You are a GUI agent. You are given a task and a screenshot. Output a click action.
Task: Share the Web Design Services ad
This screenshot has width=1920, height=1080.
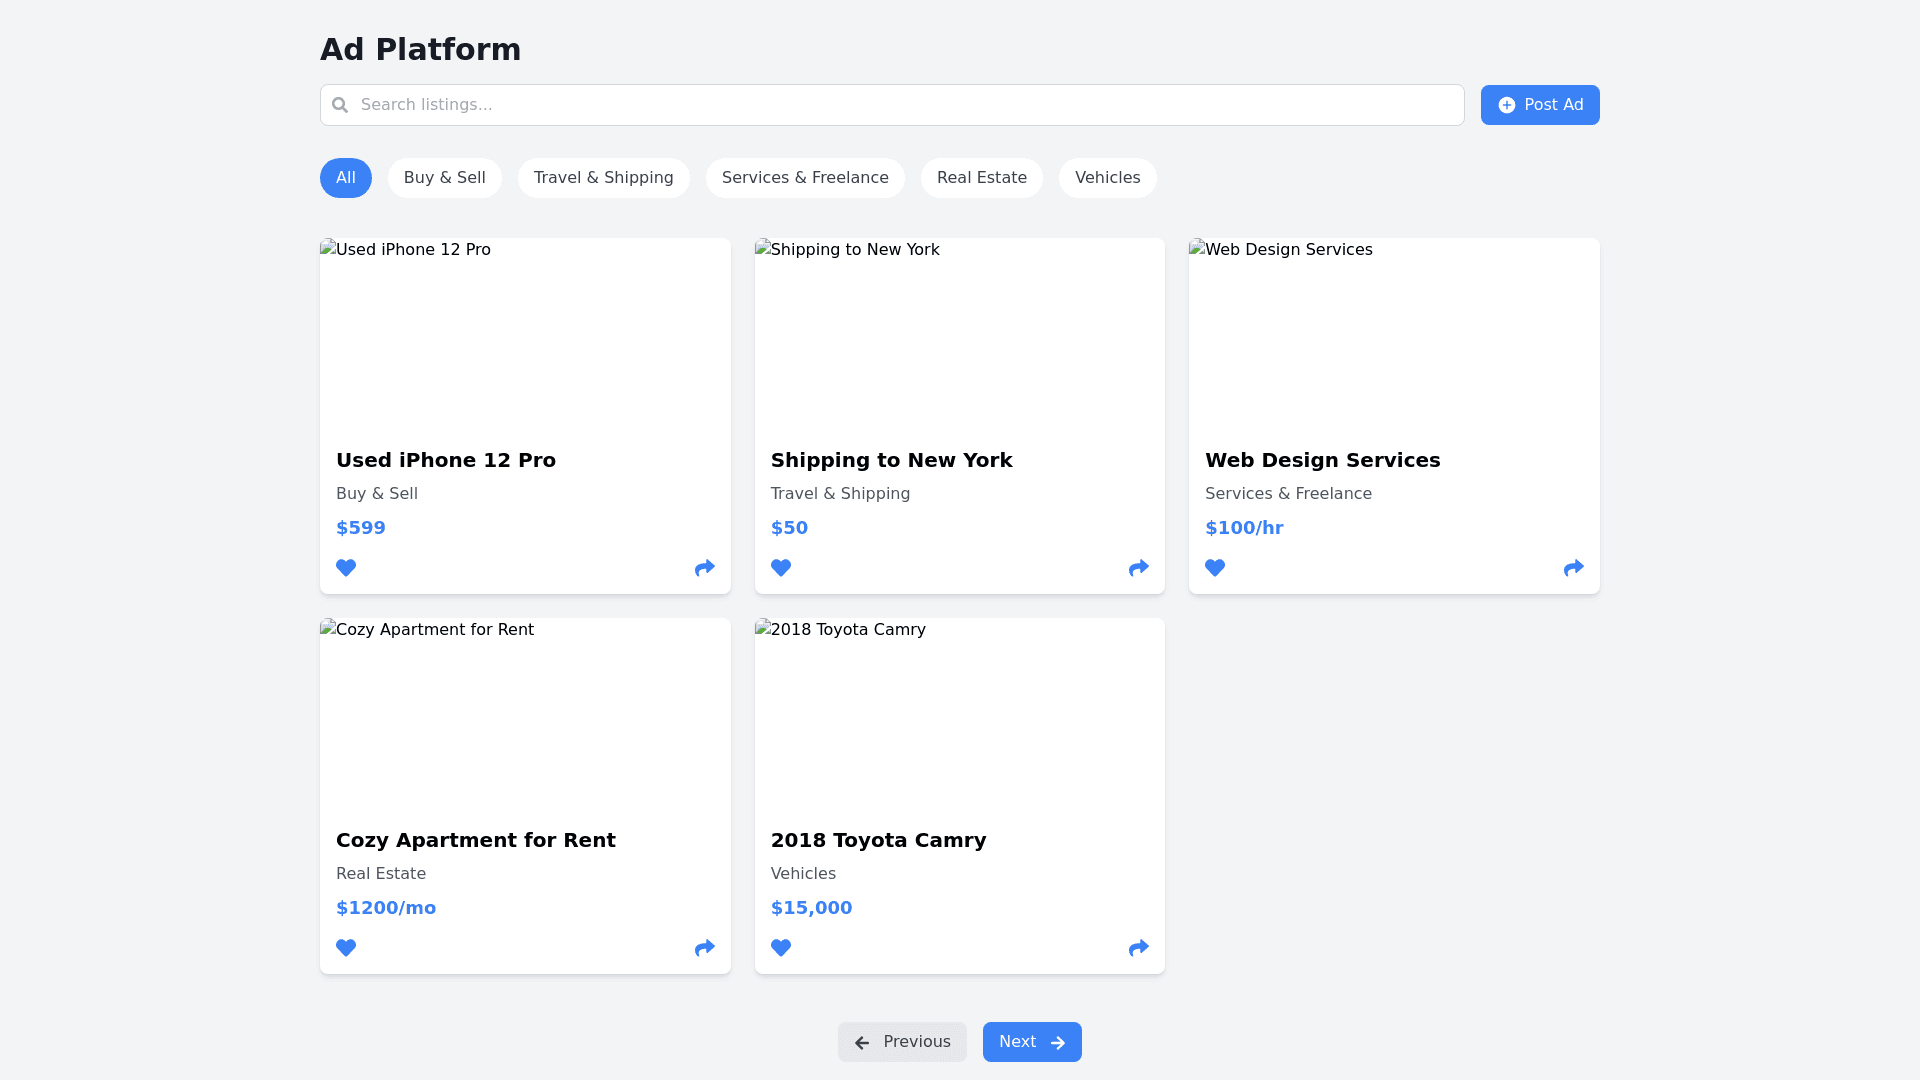[x=1574, y=568]
